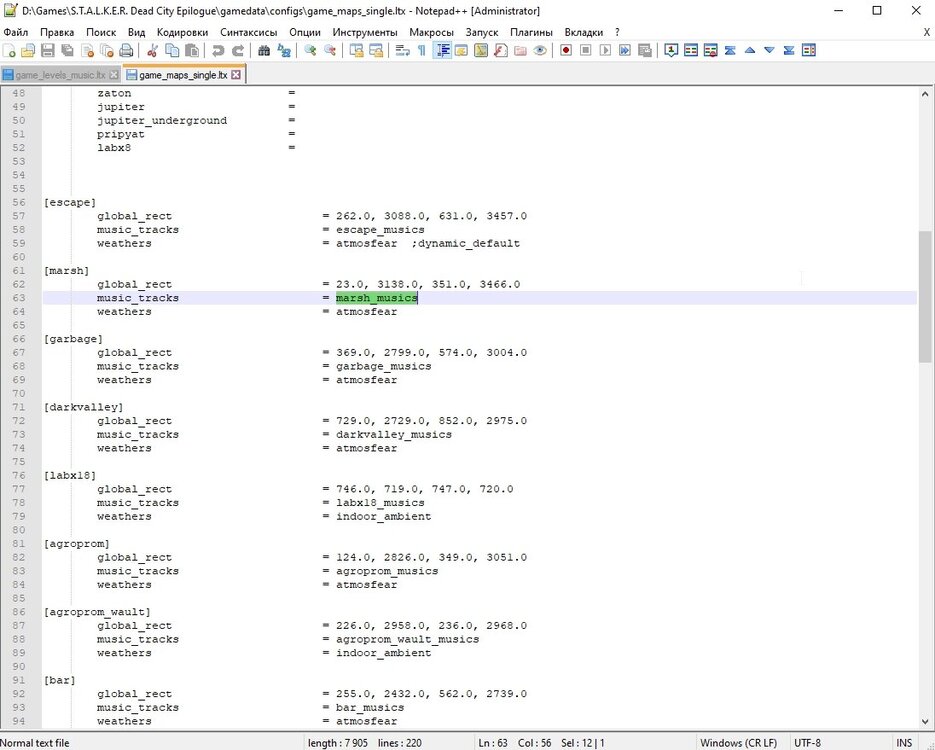Switch to the game_levels_music.ltx tab

click(x=58, y=75)
